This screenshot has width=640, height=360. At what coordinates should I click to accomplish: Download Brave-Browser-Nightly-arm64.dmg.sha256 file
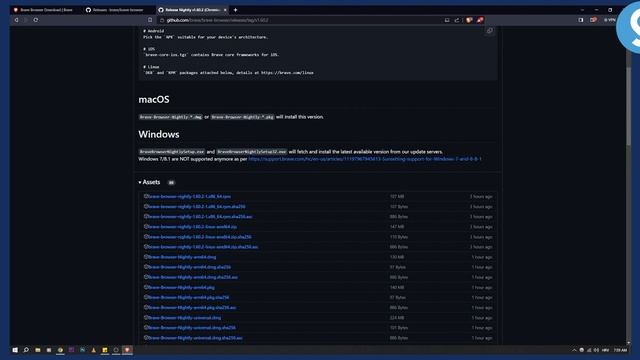[189, 267]
